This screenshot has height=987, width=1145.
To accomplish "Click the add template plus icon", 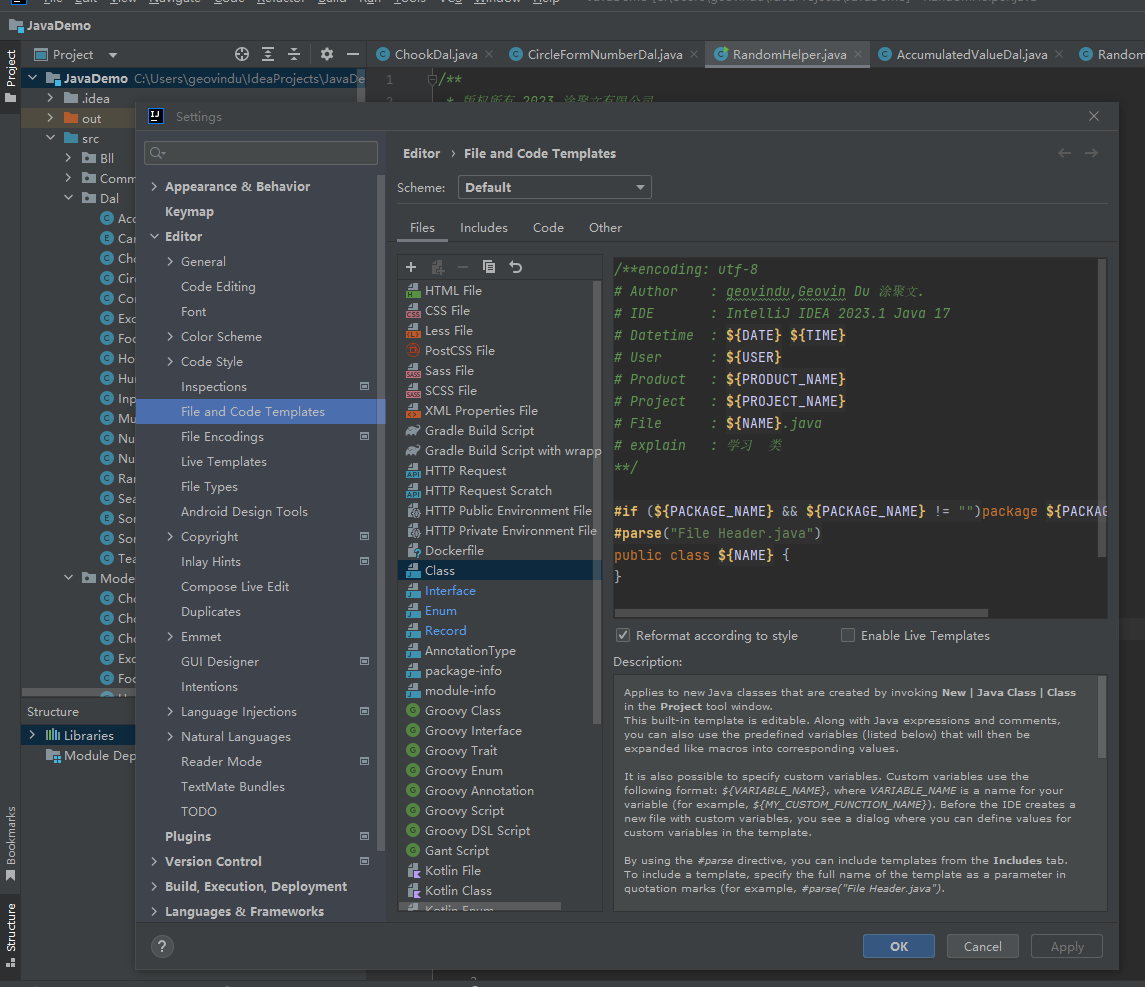I will [411, 267].
